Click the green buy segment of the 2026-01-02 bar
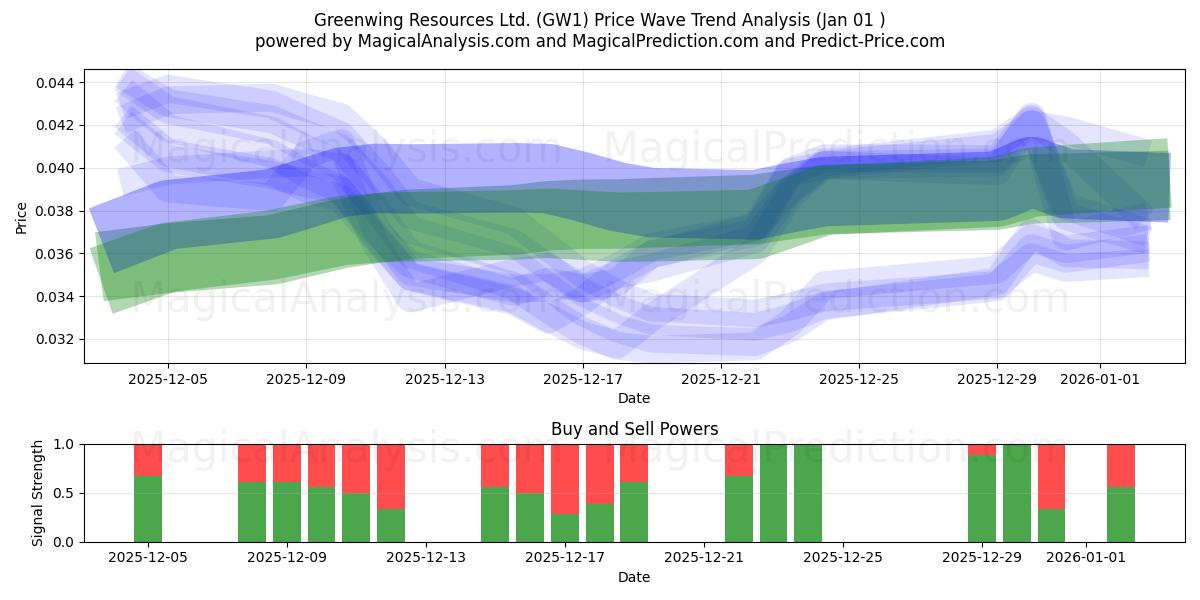This screenshot has height=600, width=1200. (1121, 514)
